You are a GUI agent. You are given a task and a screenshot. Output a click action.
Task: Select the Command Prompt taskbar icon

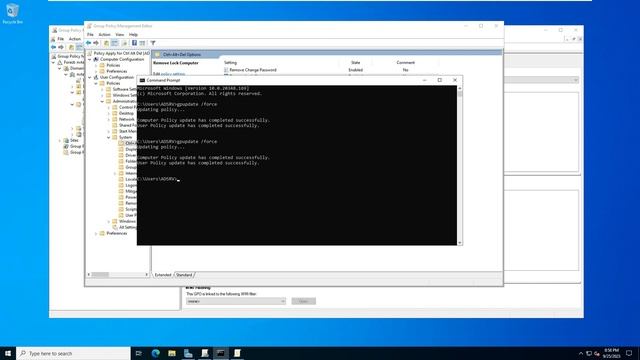(x=221, y=353)
